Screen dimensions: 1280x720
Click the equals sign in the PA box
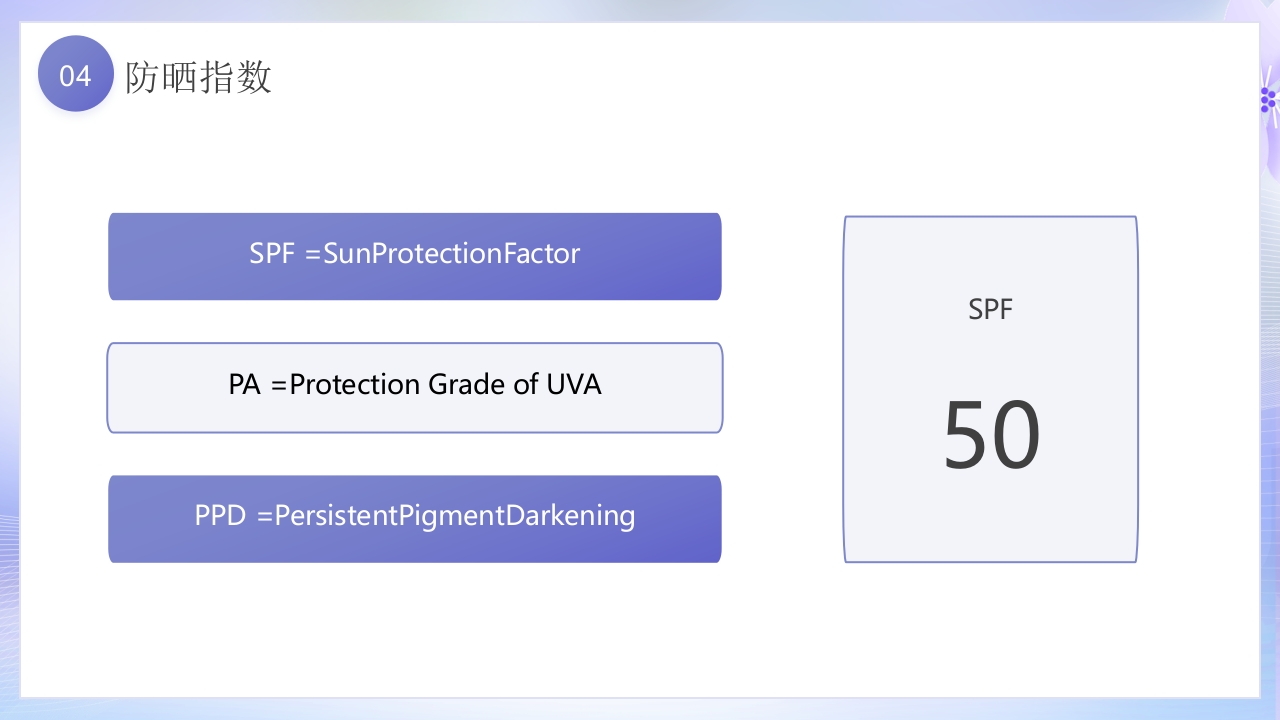279,386
